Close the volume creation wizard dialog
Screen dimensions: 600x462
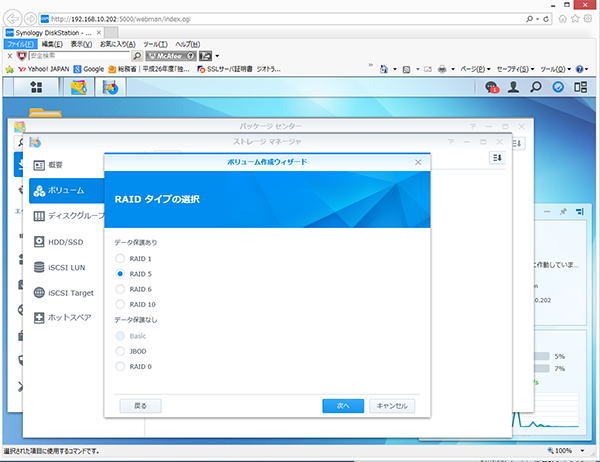click(418, 162)
